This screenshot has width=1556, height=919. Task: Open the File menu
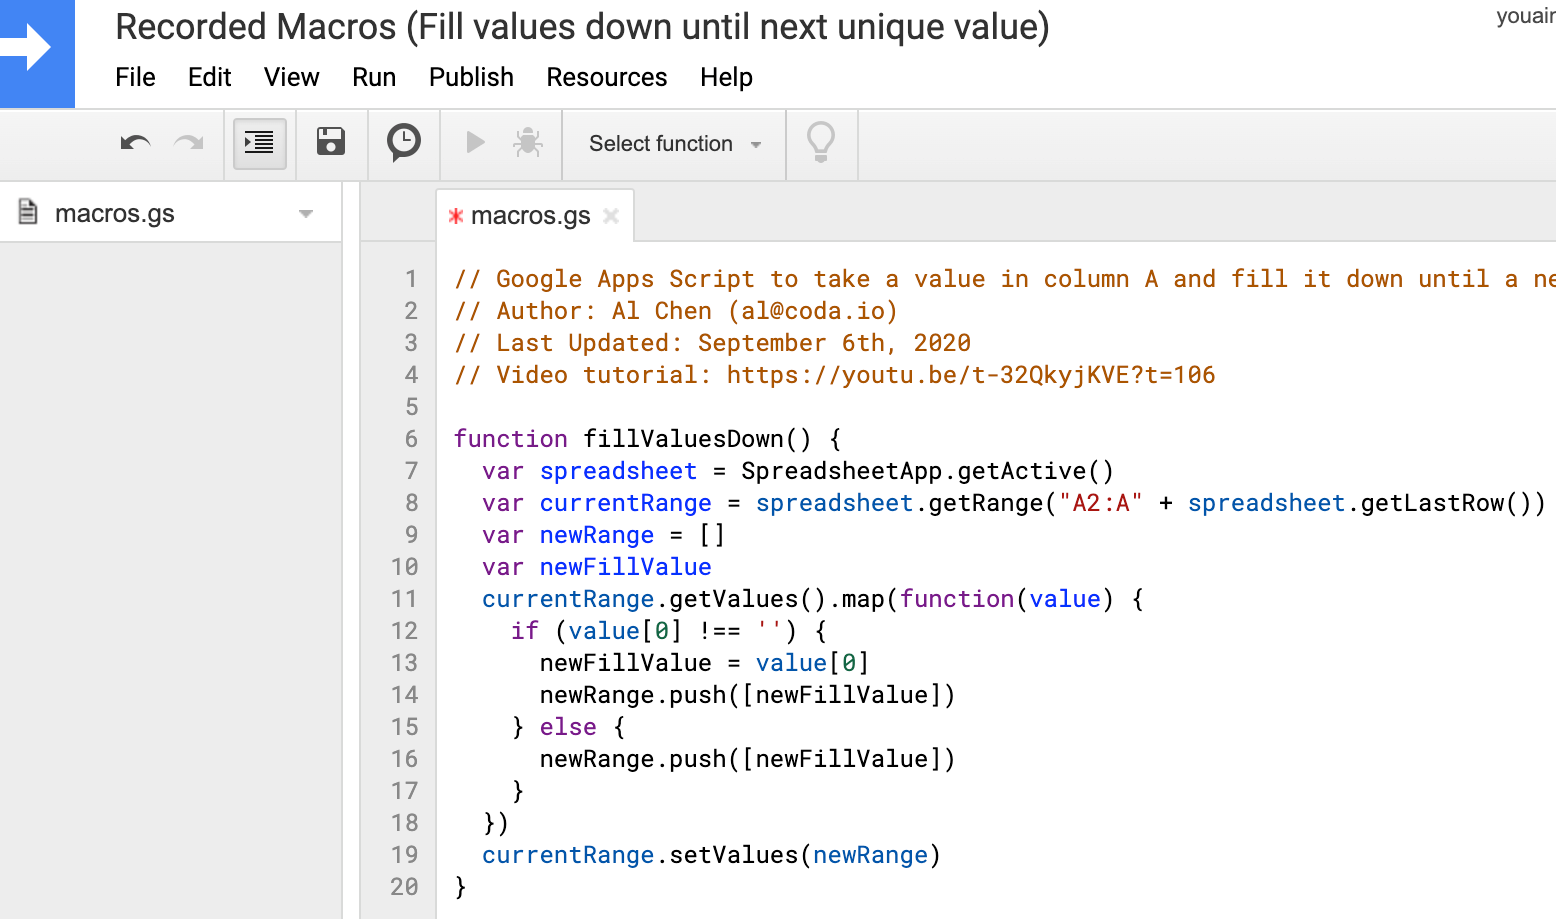pos(135,77)
